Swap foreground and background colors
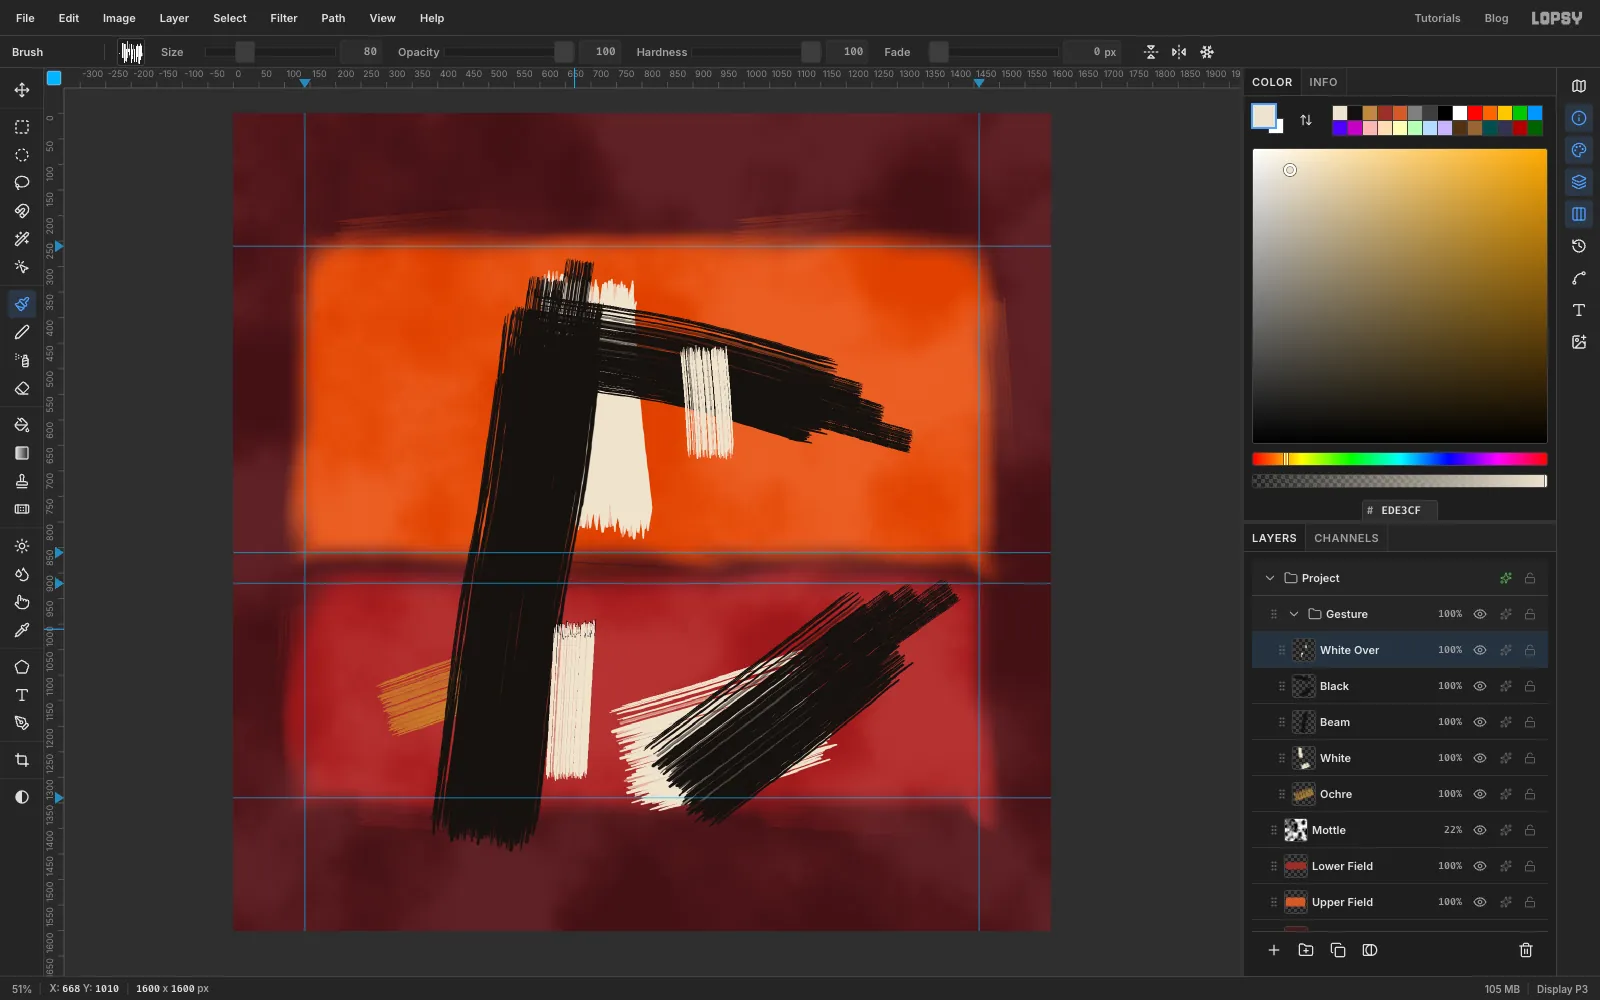The width and height of the screenshot is (1600, 1000). tap(1306, 120)
